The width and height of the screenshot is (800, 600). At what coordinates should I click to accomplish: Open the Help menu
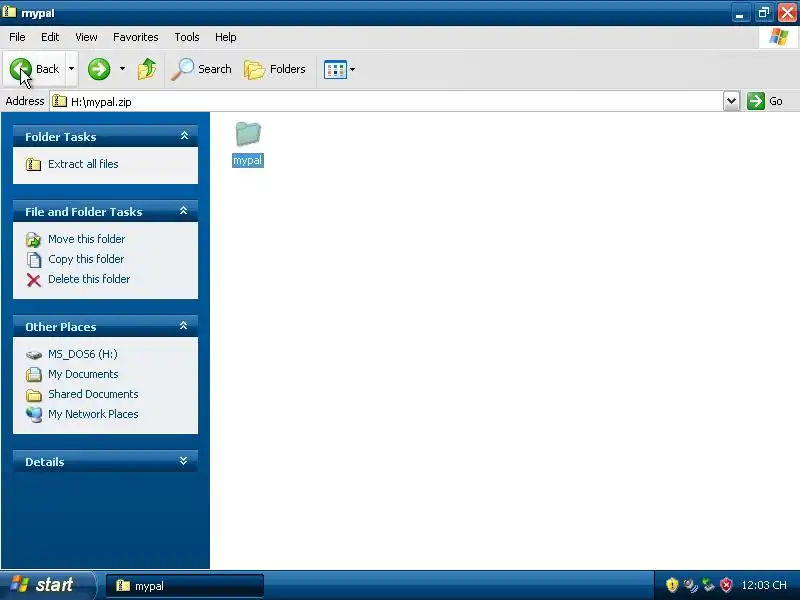[226, 37]
